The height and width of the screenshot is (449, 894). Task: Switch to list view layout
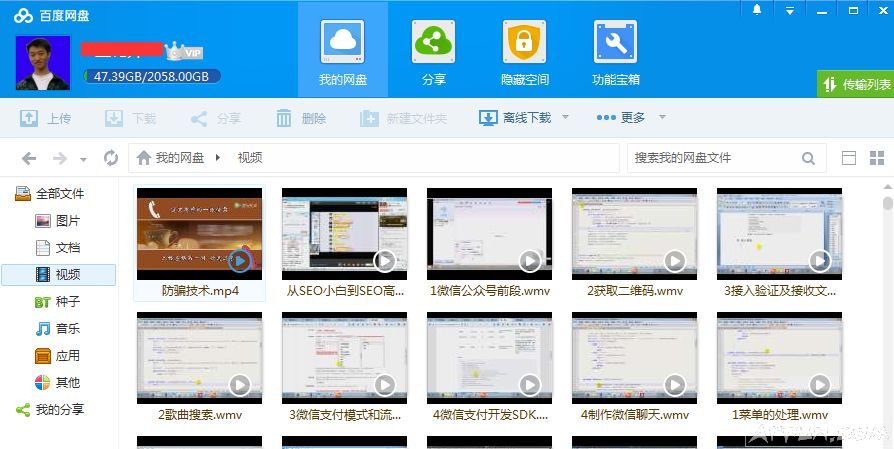point(849,158)
